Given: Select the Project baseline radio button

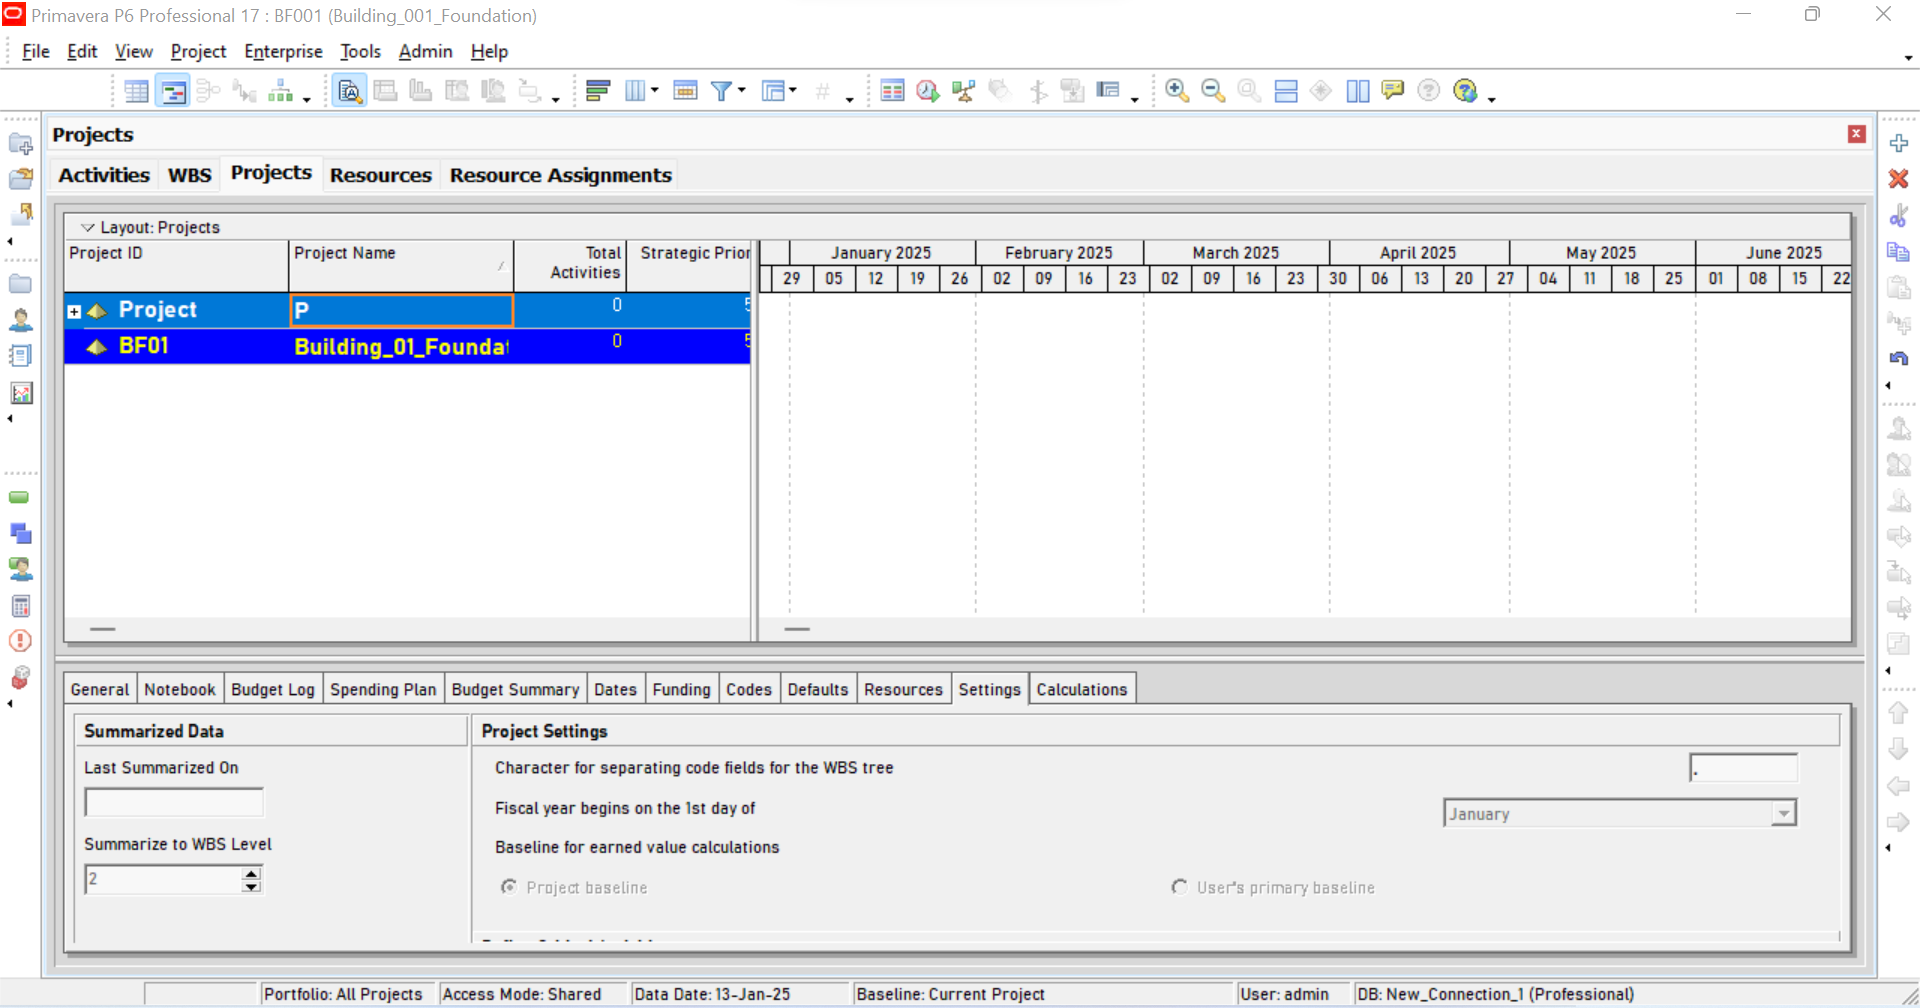Looking at the screenshot, I should [509, 887].
